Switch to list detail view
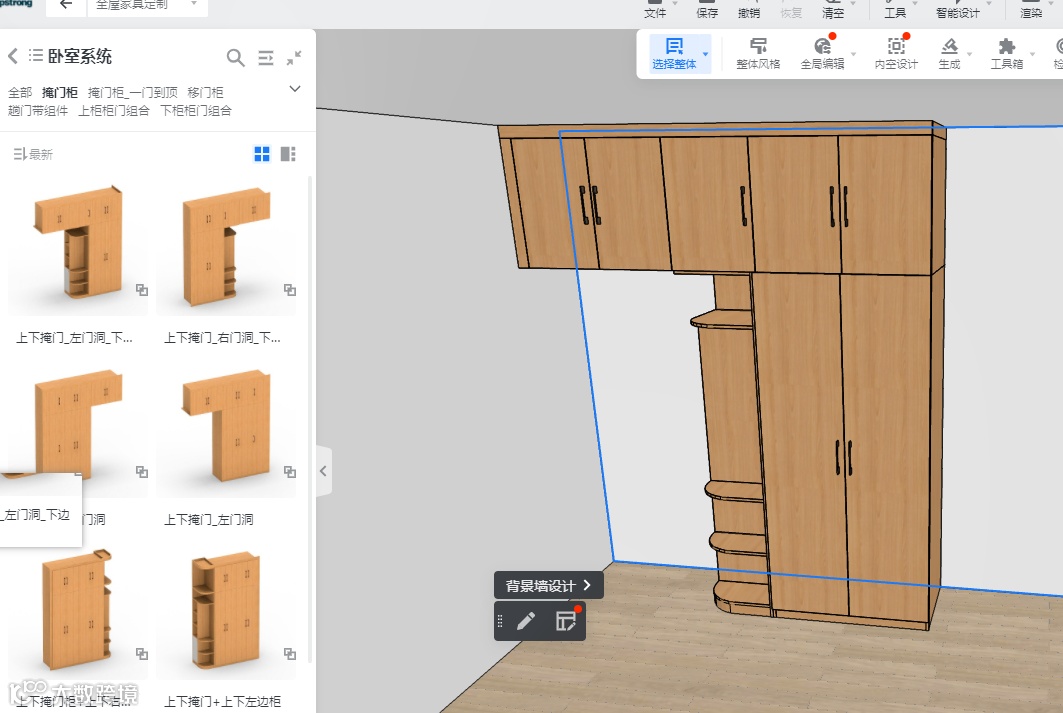The width and height of the screenshot is (1063, 713). 288,154
